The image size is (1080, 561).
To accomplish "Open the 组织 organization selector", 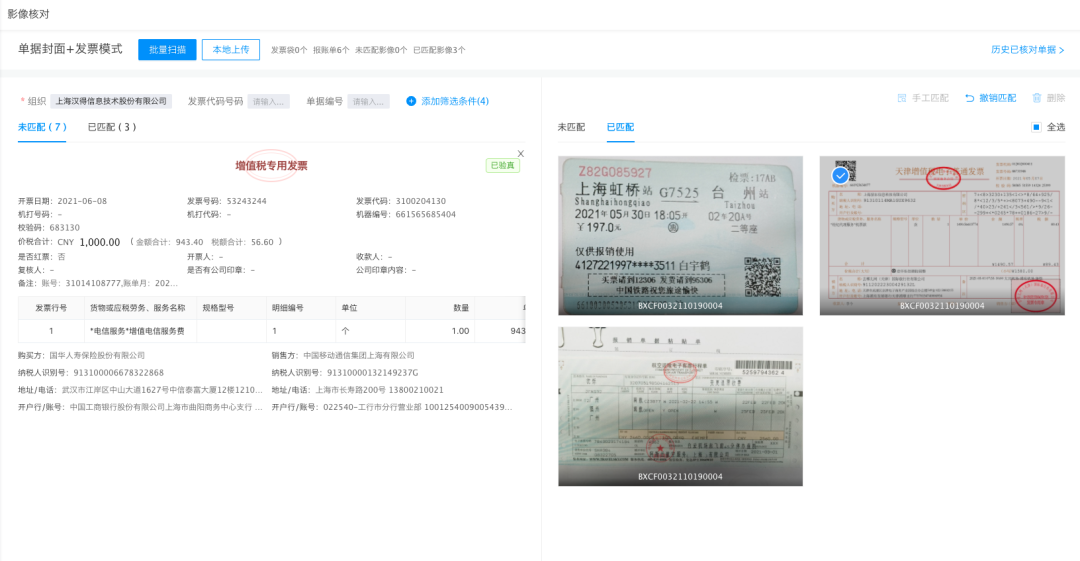I will click(112, 101).
